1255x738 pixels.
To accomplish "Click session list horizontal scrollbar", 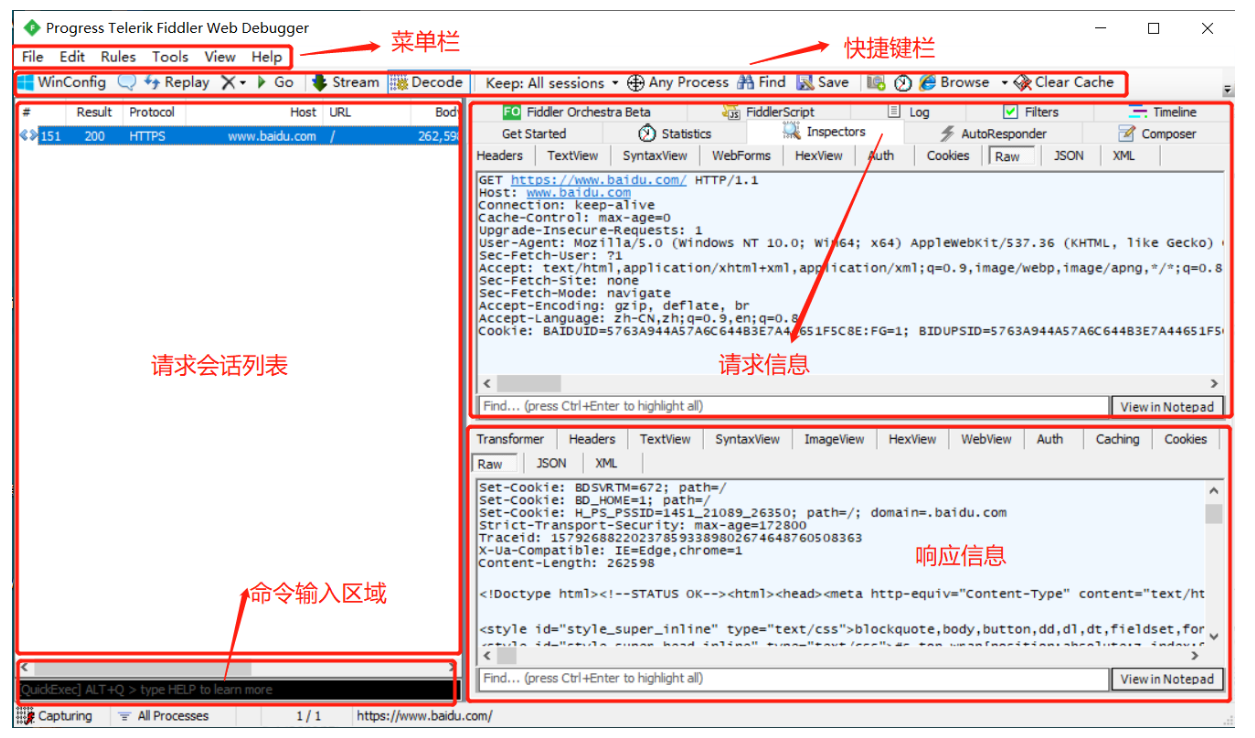I will 236,668.
